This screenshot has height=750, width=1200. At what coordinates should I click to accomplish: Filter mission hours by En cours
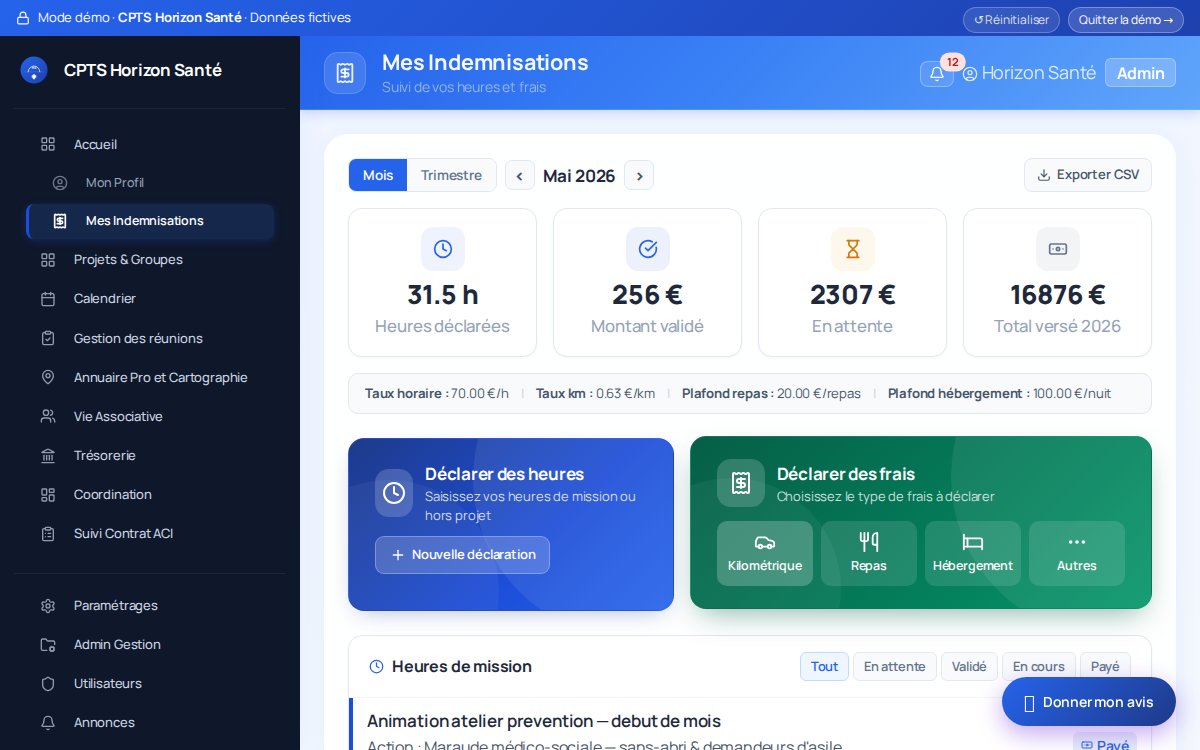[1039, 666]
